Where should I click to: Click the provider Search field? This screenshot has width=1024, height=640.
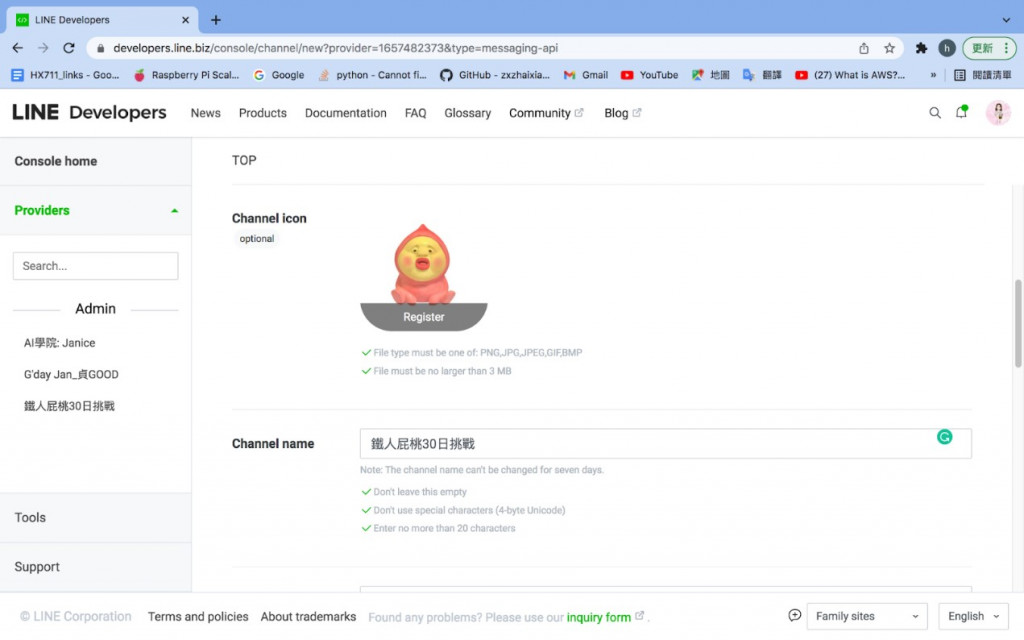click(x=95, y=266)
